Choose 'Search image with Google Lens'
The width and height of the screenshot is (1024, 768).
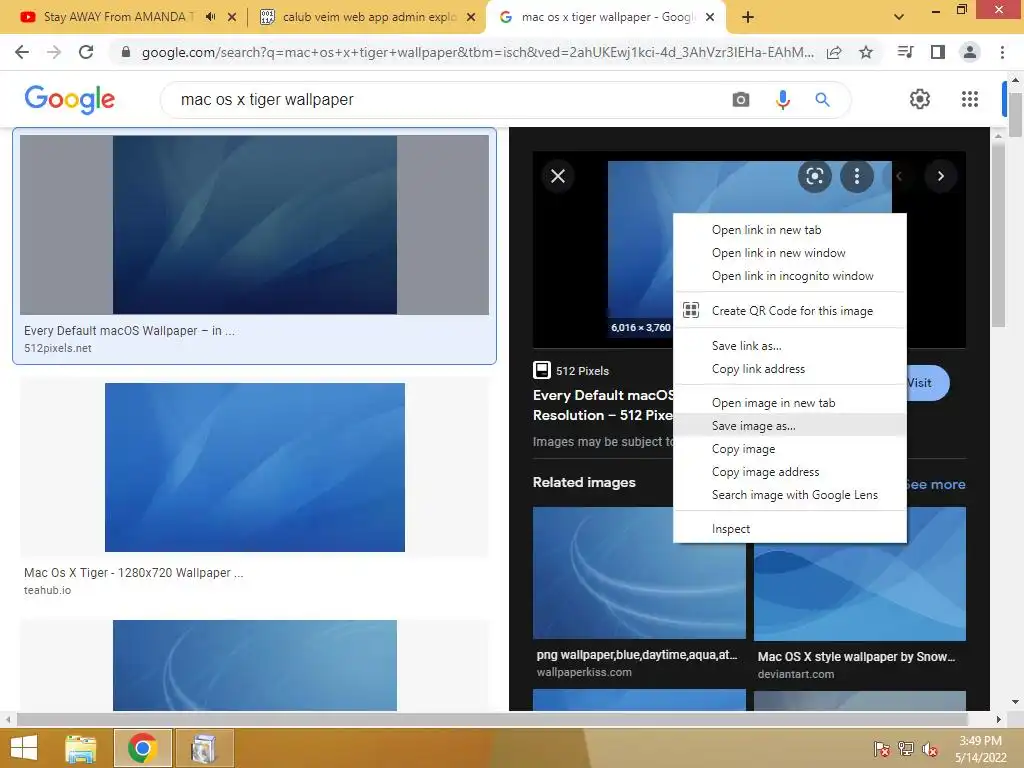(x=790, y=495)
